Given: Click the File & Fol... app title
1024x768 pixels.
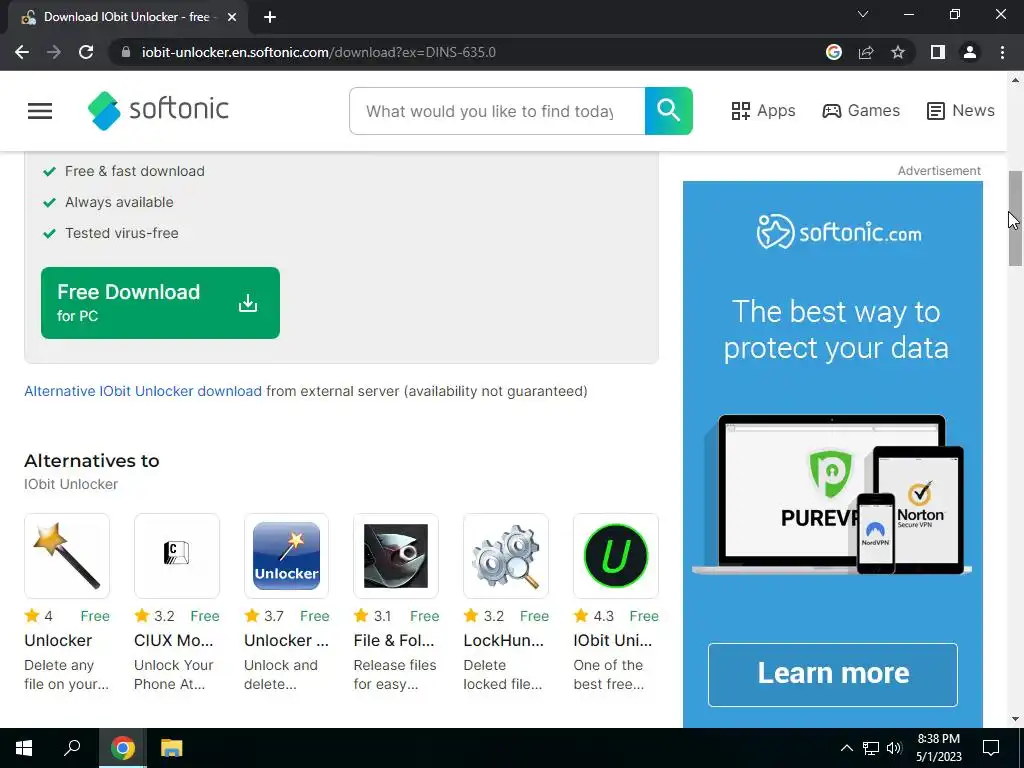Looking at the screenshot, I should 394,641.
